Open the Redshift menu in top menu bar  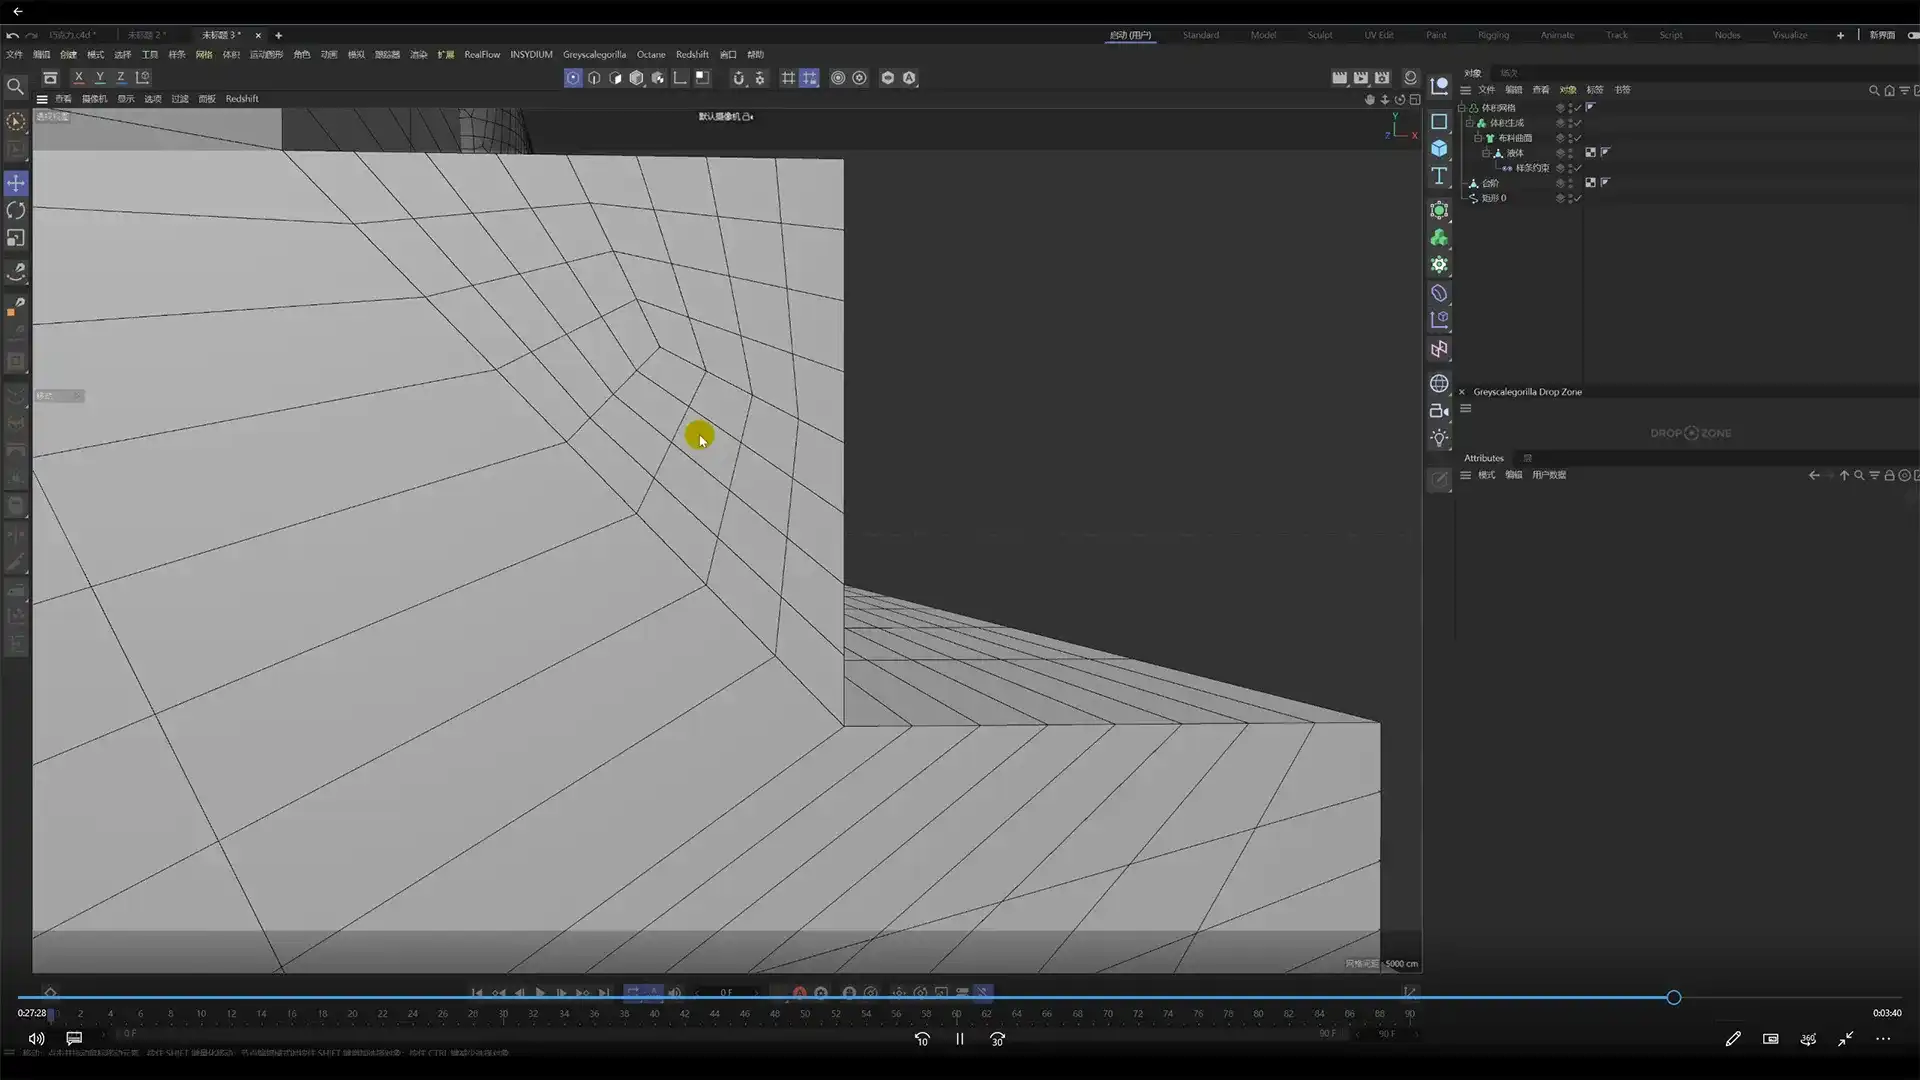pyautogui.click(x=691, y=55)
